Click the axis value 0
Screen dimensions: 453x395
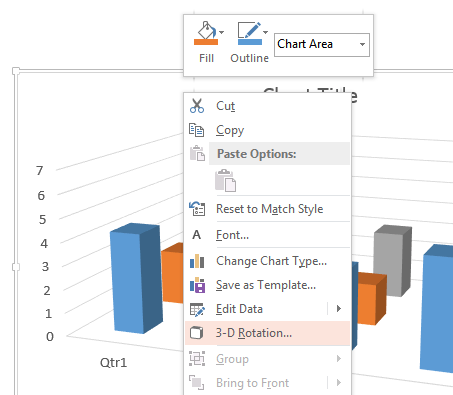pyautogui.click(x=50, y=337)
